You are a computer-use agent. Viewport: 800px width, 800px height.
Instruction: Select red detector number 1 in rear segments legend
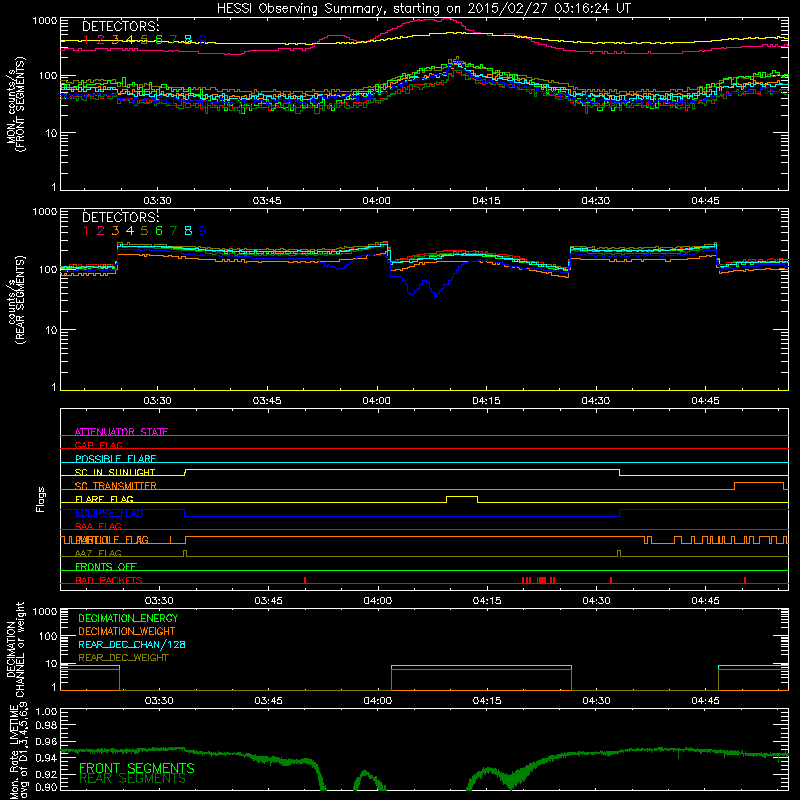86,231
